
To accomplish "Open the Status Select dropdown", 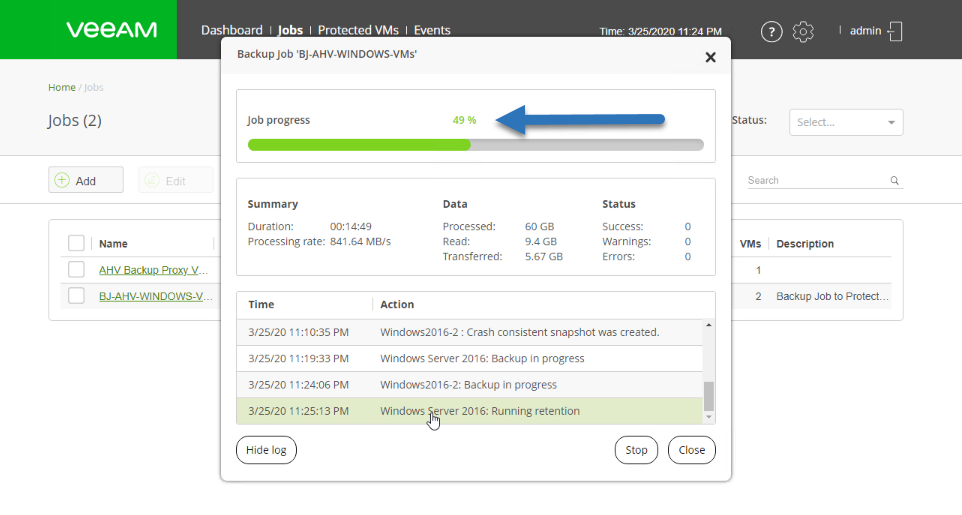I will coord(846,122).
